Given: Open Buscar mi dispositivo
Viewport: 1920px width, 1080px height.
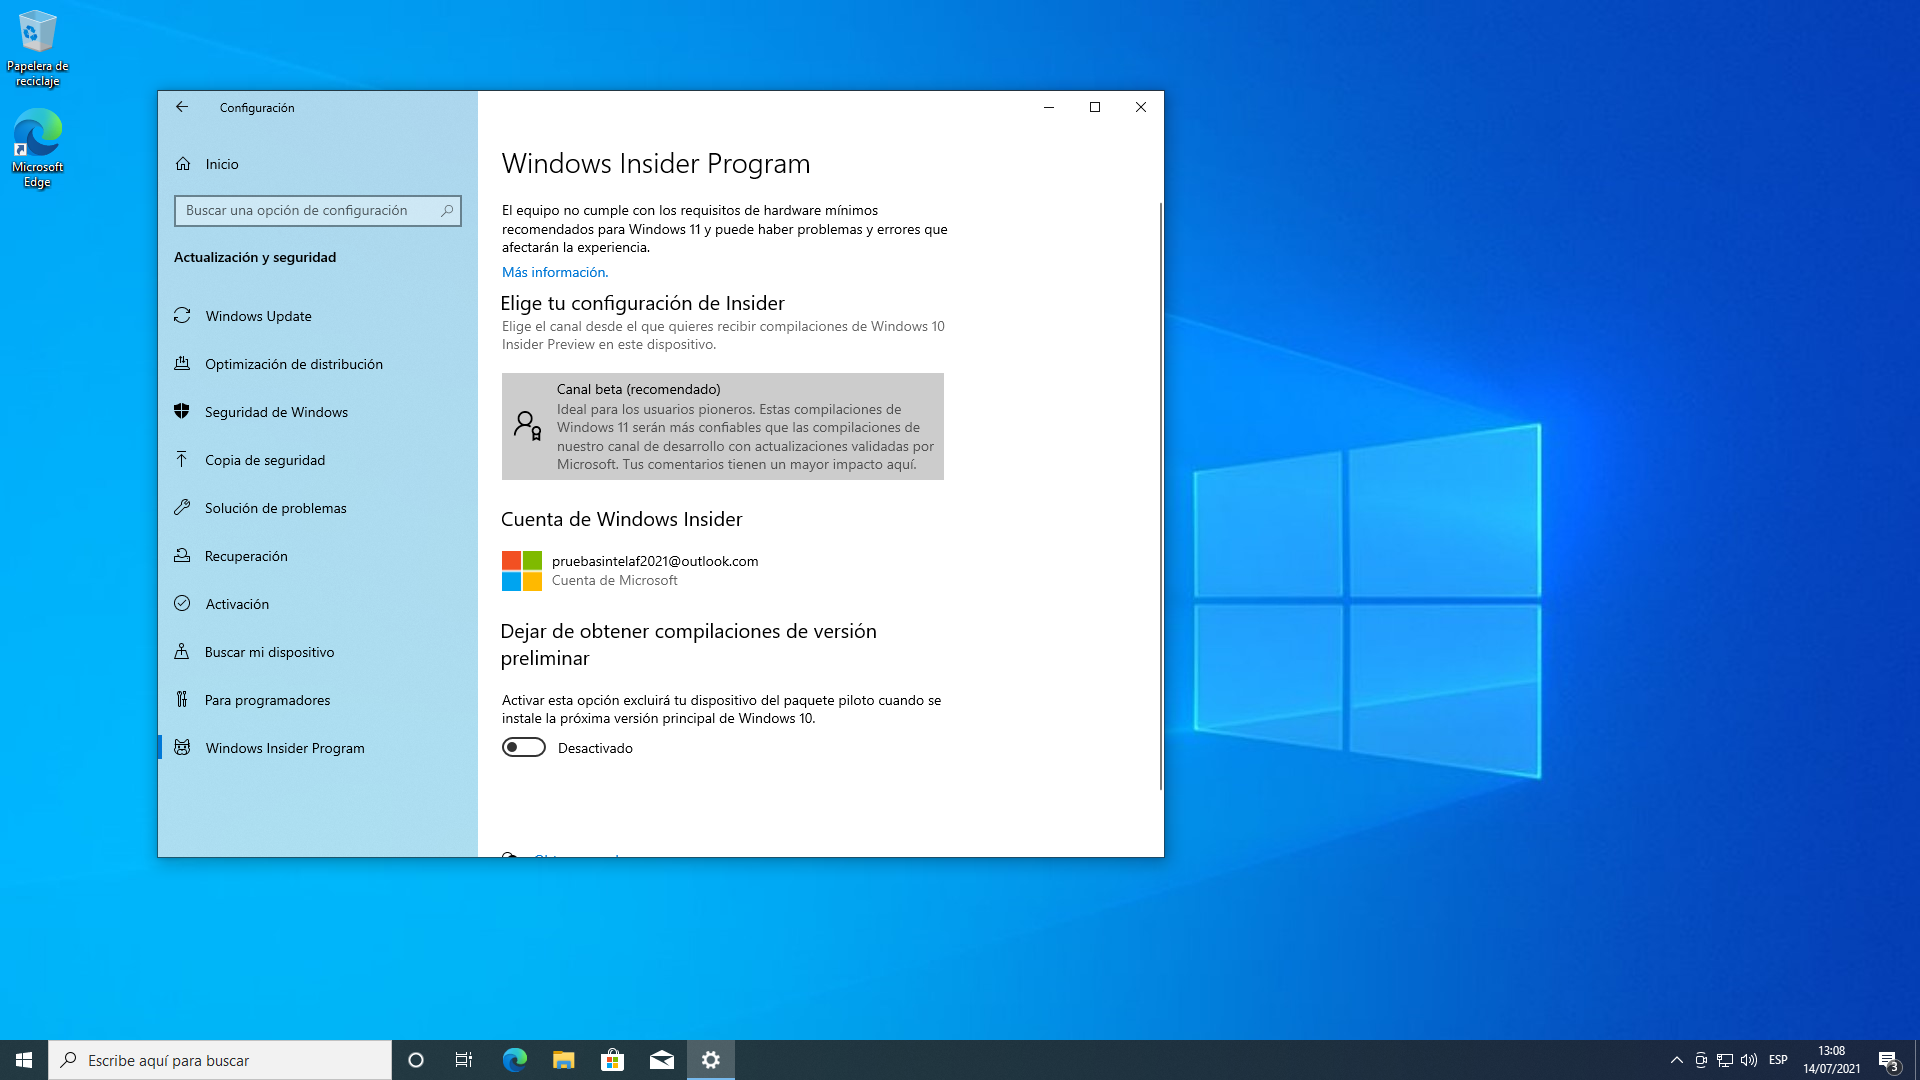Looking at the screenshot, I should point(269,652).
